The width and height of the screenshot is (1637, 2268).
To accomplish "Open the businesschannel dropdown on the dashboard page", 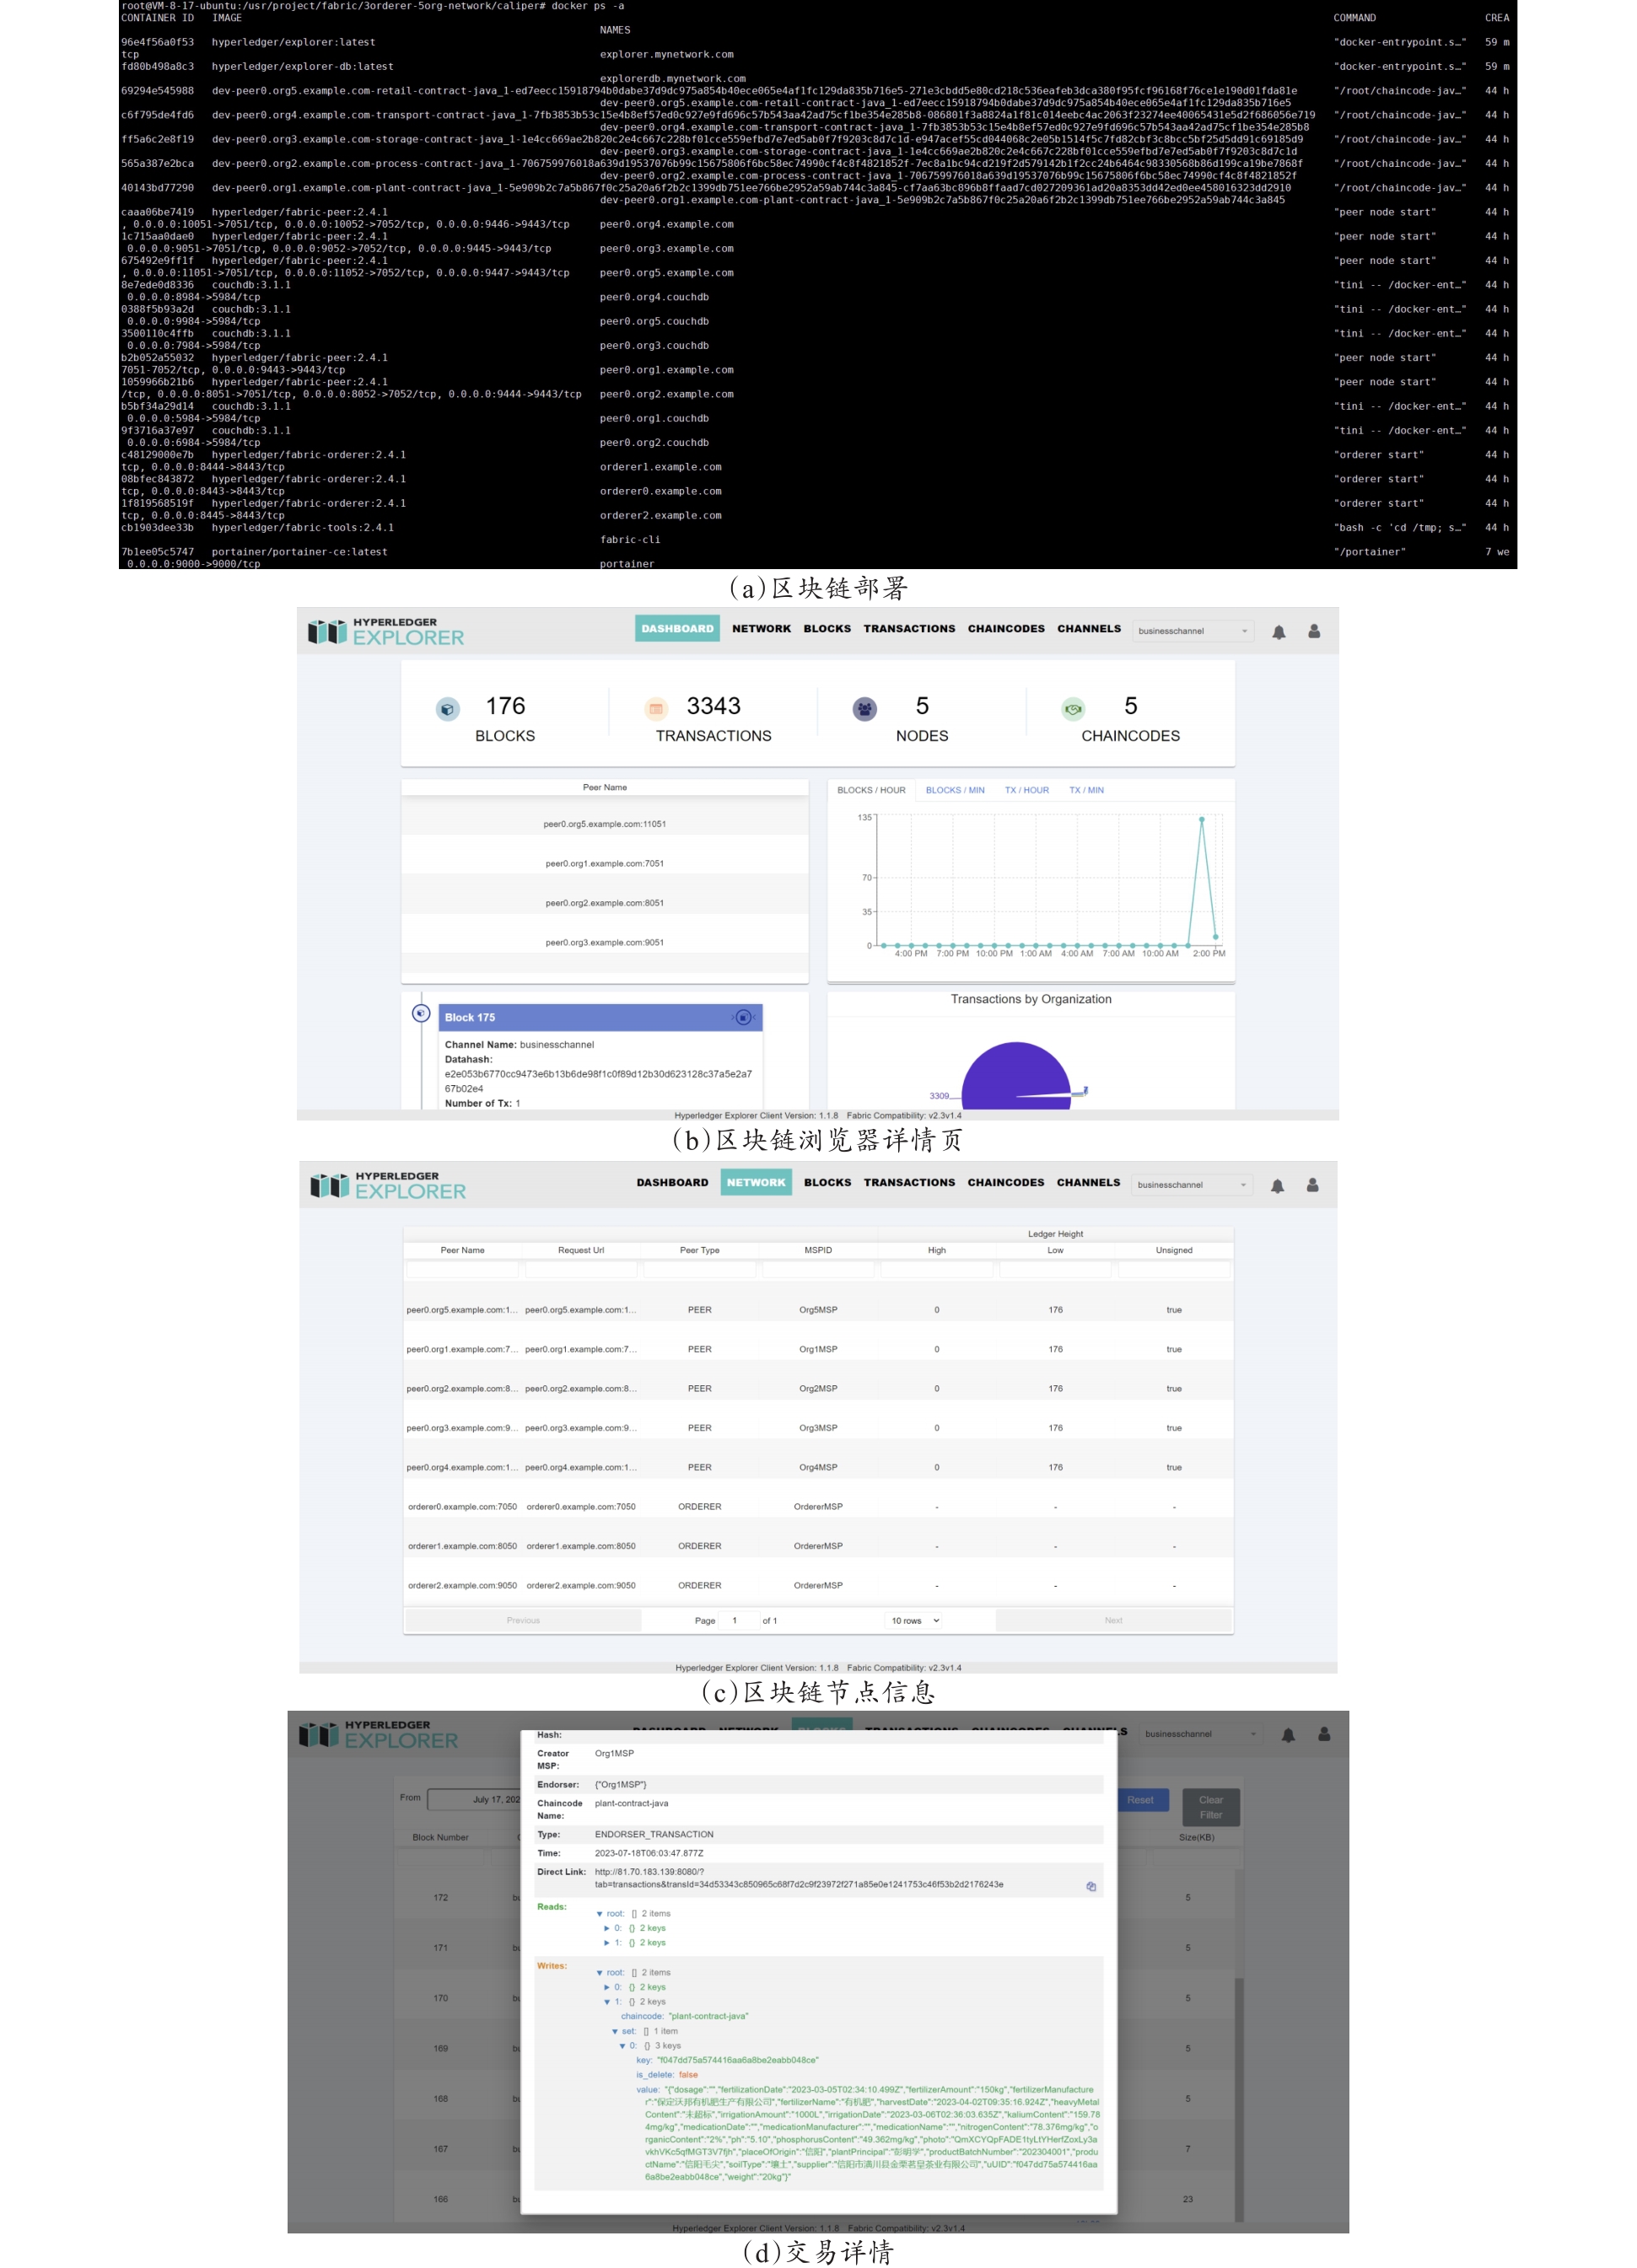I will pyautogui.click(x=1193, y=631).
